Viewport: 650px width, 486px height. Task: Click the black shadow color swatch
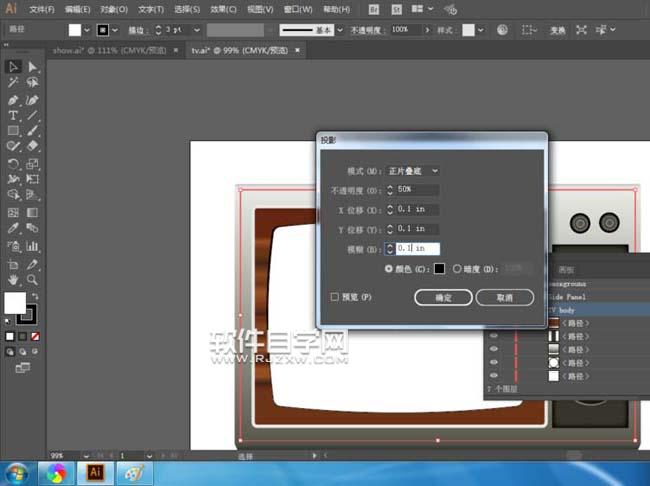click(x=438, y=268)
